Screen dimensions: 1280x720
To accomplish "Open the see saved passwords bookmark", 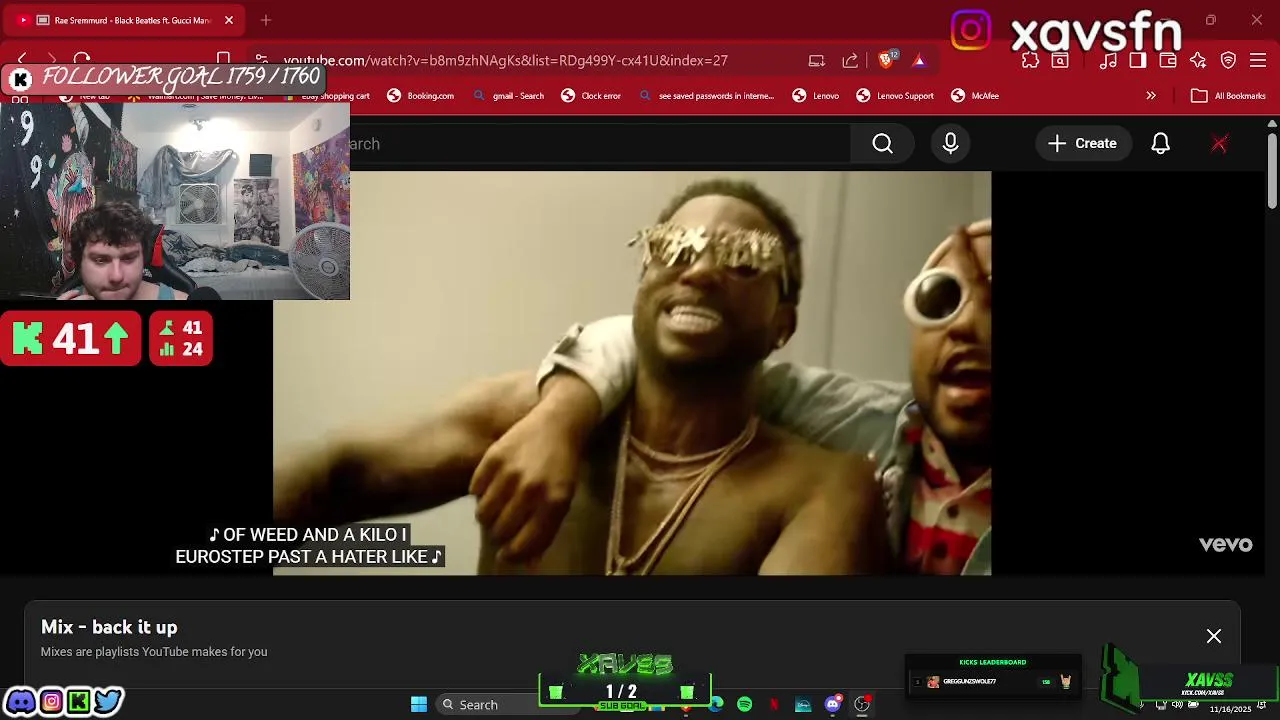I will [x=706, y=96].
